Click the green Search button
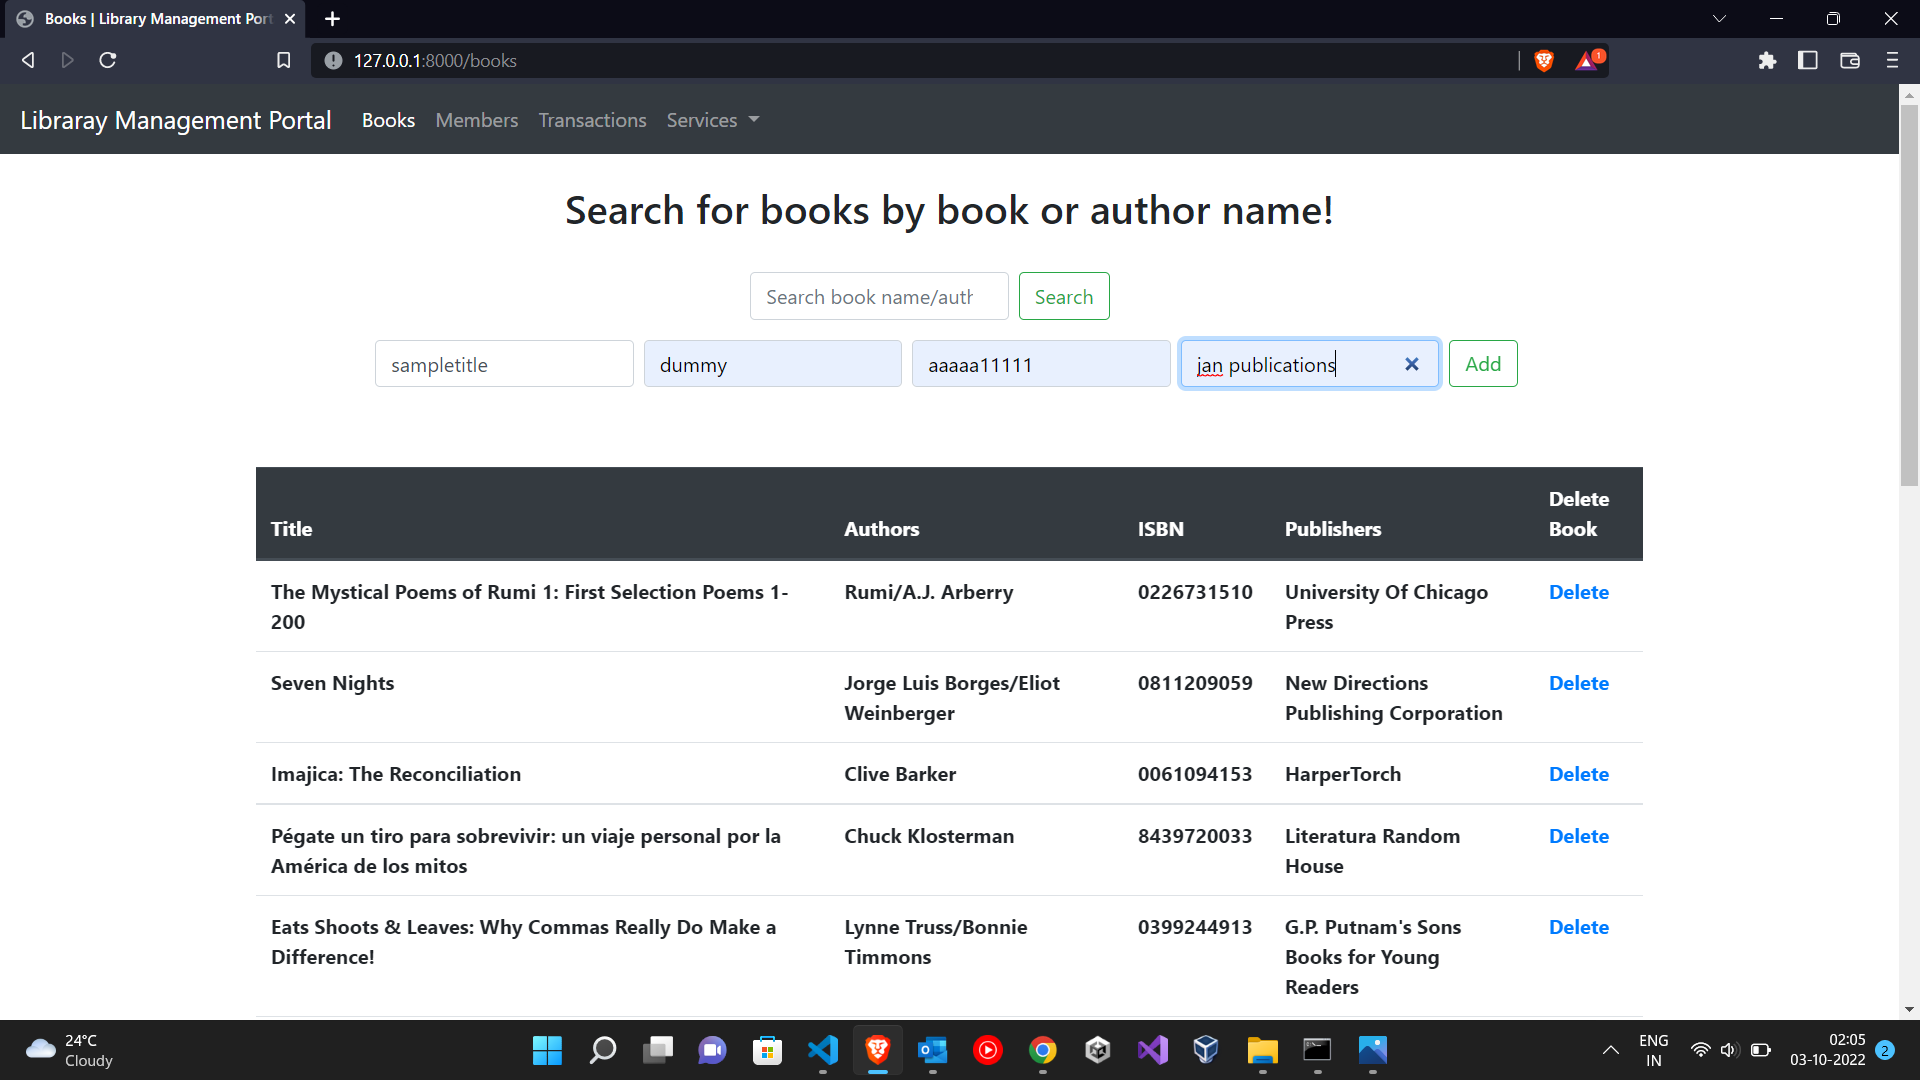1920x1080 pixels. click(1064, 296)
